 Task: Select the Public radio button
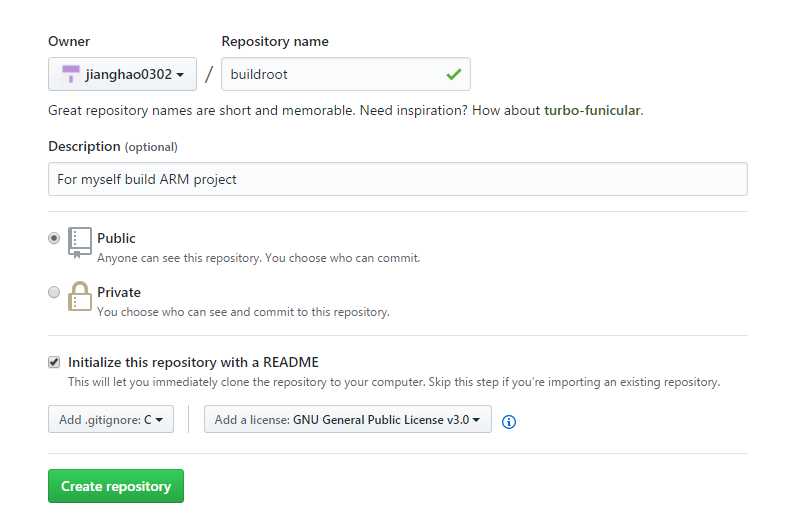point(54,238)
